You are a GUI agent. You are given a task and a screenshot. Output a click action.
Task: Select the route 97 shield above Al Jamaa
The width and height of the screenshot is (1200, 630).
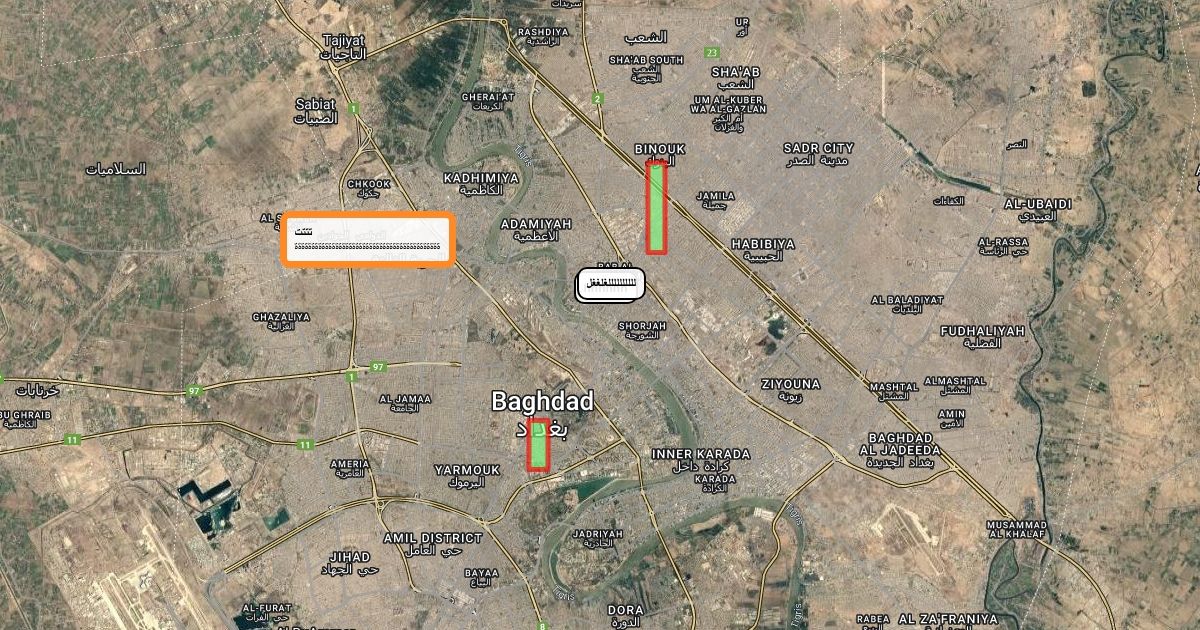(x=378, y=367)
